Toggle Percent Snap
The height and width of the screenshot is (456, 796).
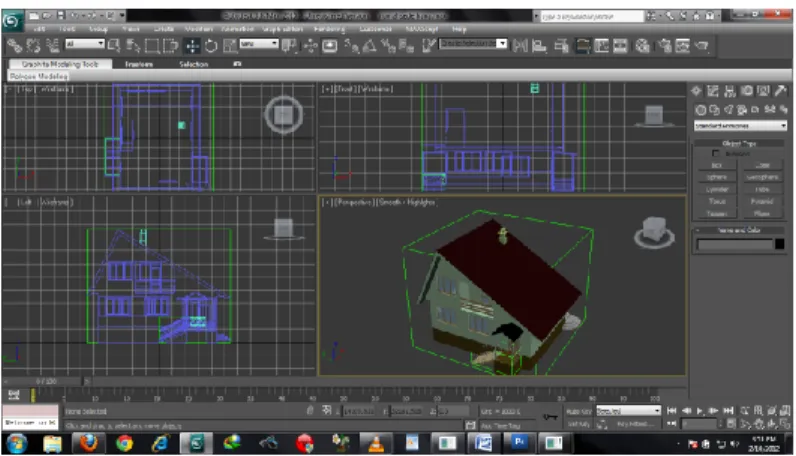388,46
